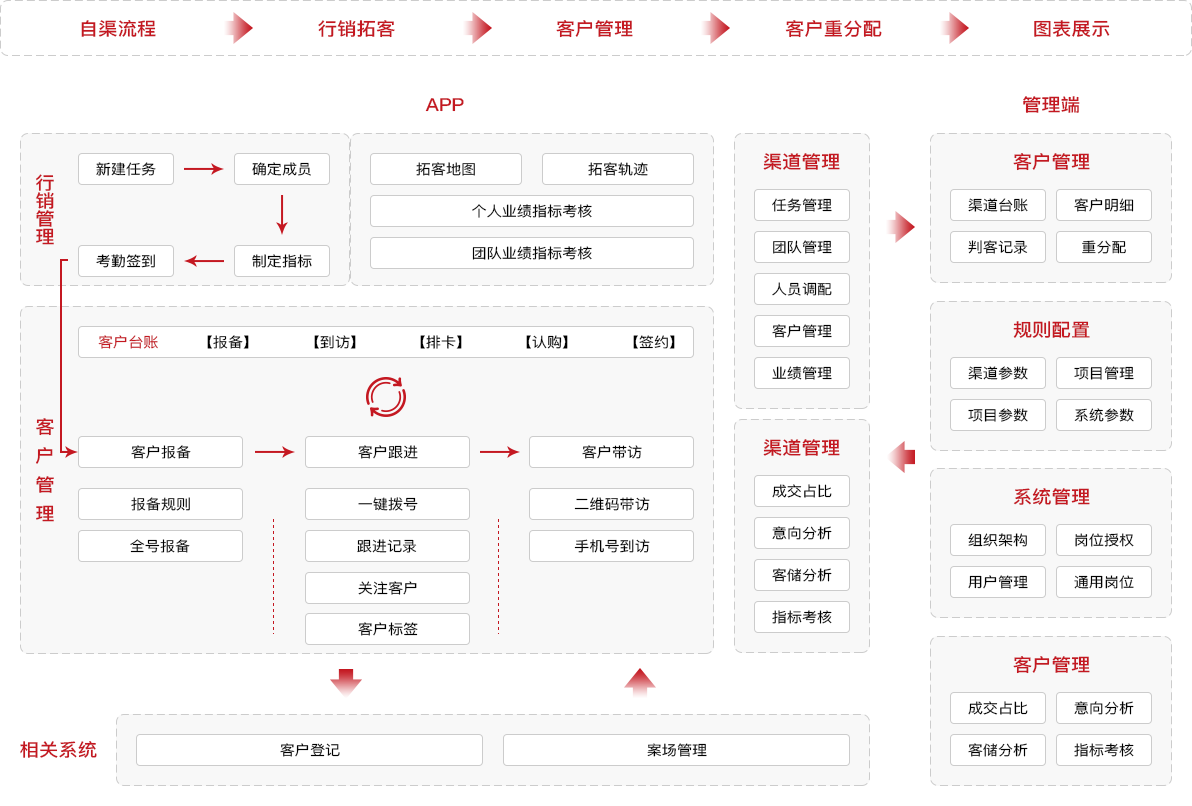This screenshot has height=806, width=1192.
Task: Select the 客户台账 tab in the status bar
Action: pyautogui.click(x=128, y=342)
